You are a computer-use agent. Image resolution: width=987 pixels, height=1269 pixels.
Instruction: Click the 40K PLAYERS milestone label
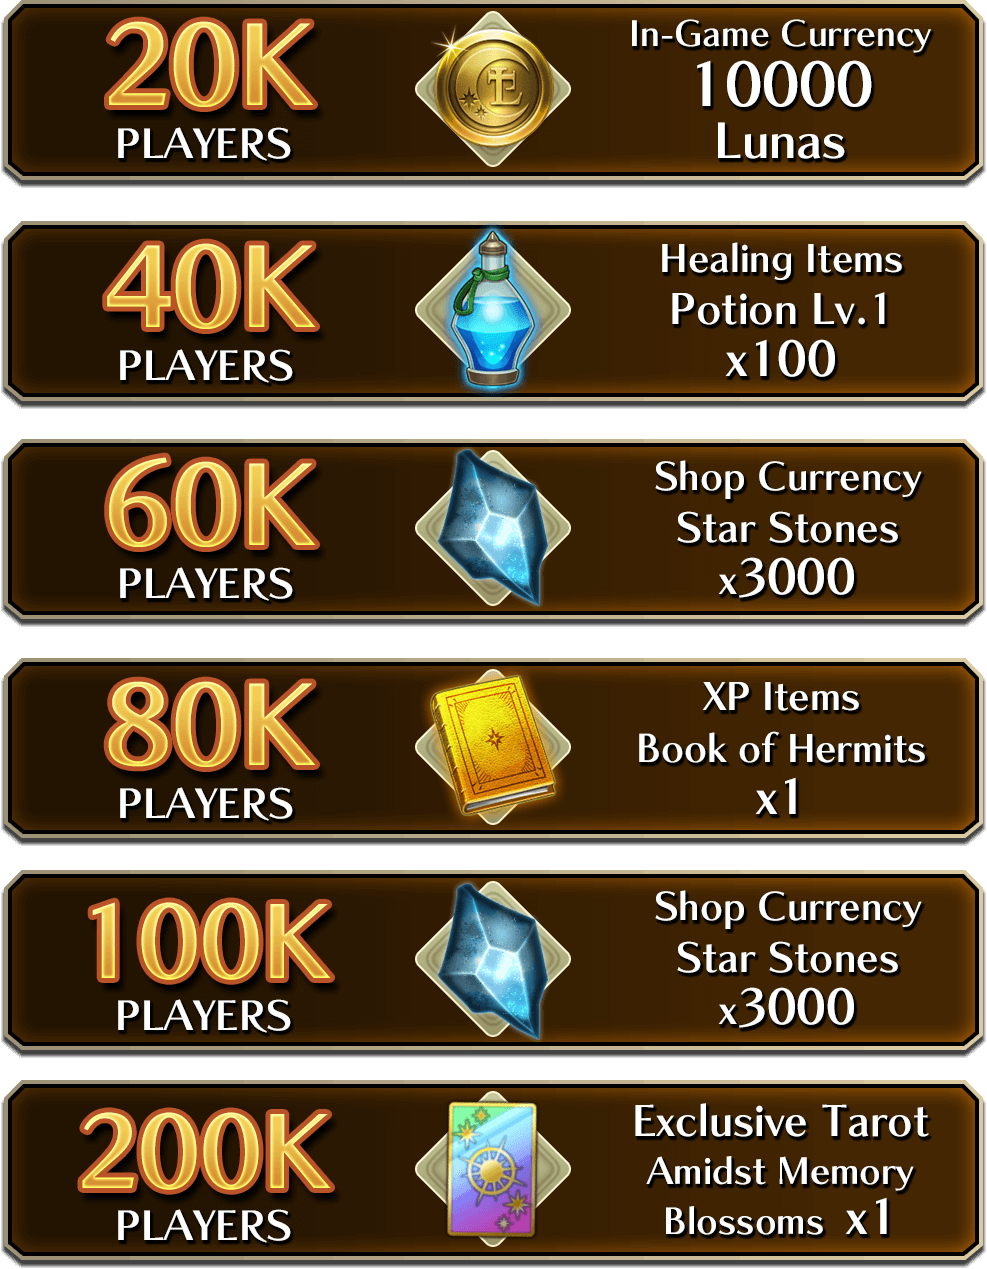pyautogui.click(x=209, y=311)
